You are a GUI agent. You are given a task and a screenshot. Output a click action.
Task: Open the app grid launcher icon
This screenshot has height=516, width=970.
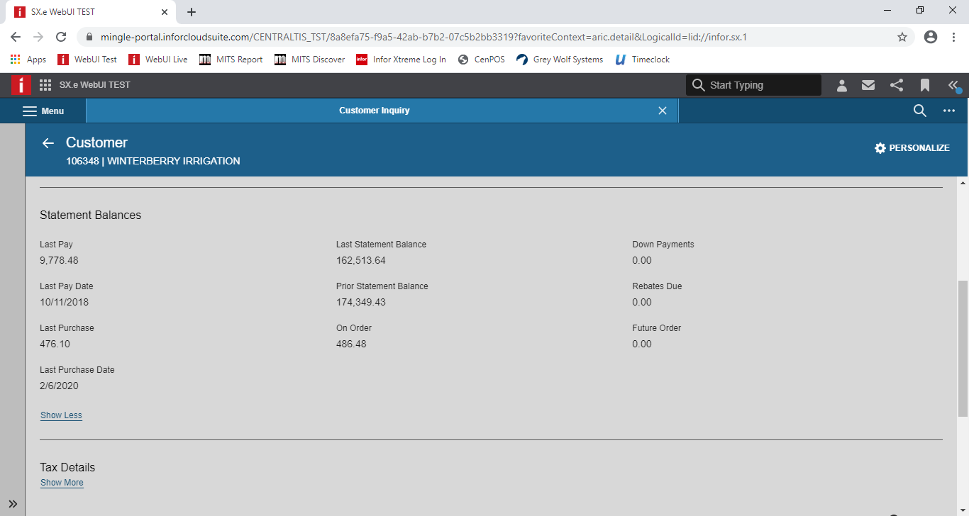(45, 85)
